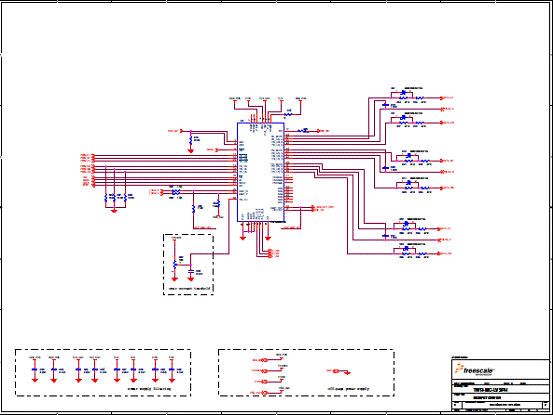Click the rightmost capacitor in power supply filtering box
553x415 pixels.
pos(171,370)
